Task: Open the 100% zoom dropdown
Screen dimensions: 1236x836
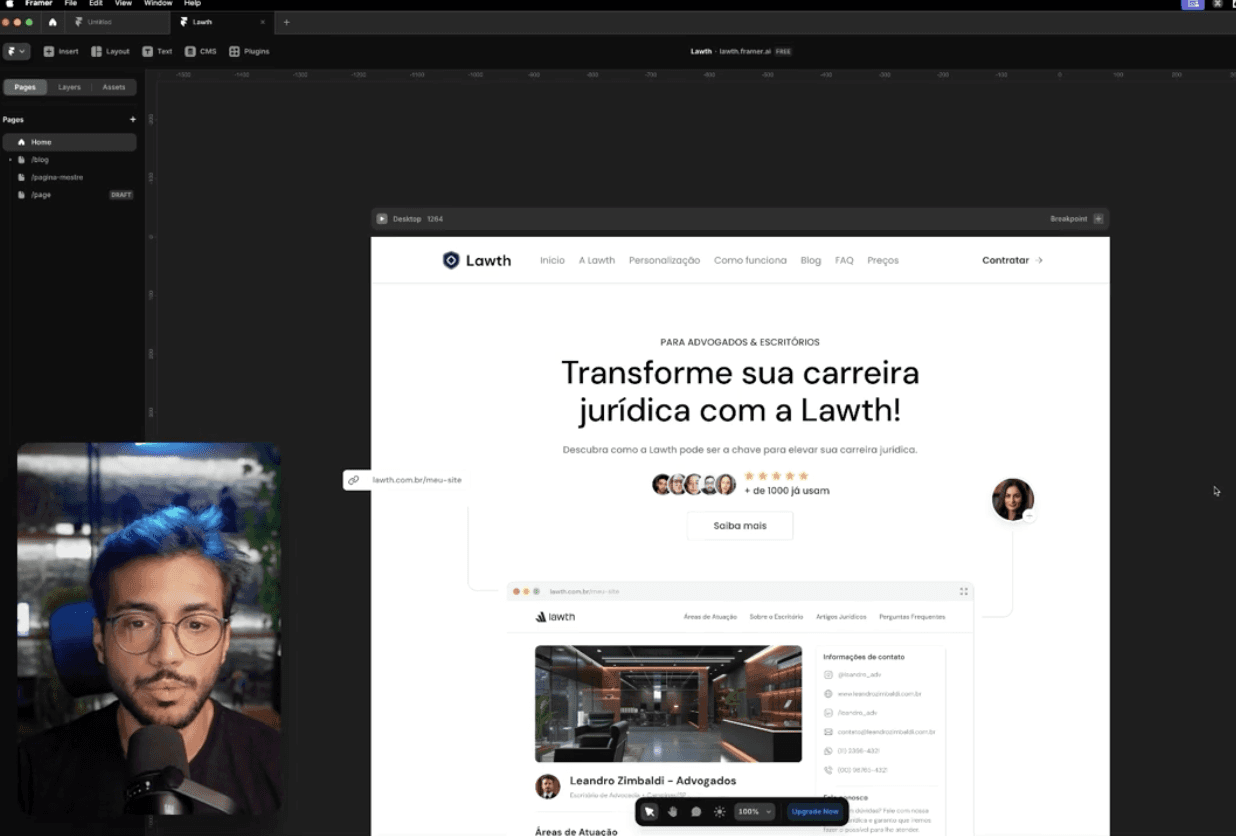Action: tap(754, 811)
